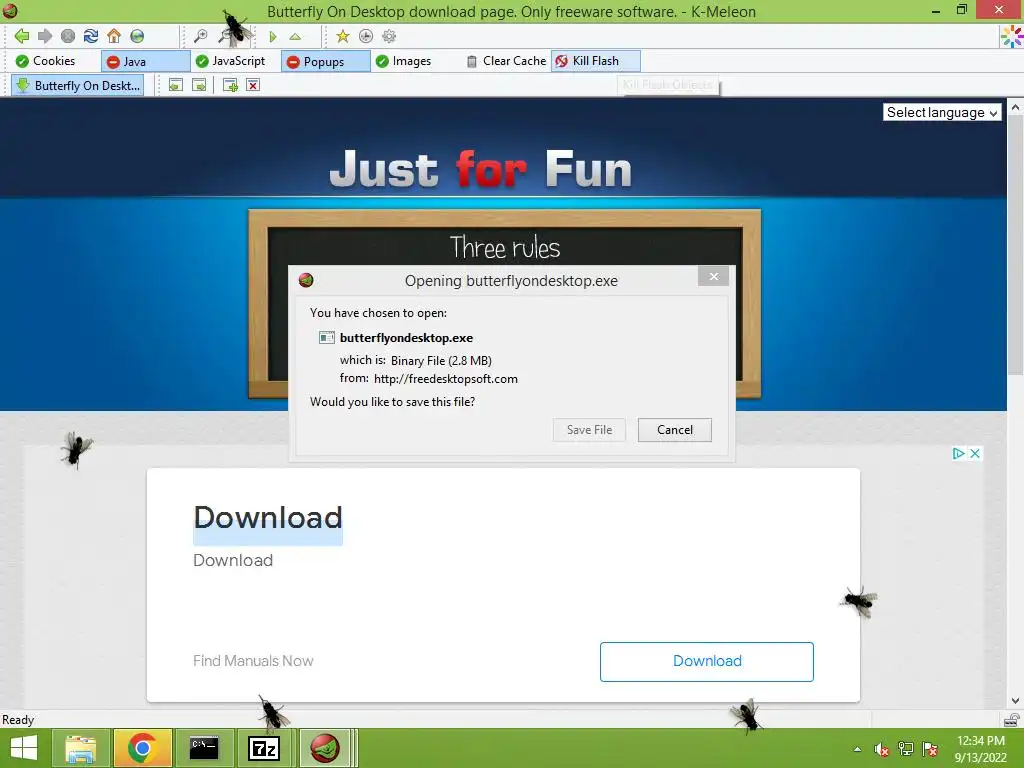The width and height of the screenshot is (1024, 768).
Task: Open the Select language dropdown
Action: [x=942, y=112]
